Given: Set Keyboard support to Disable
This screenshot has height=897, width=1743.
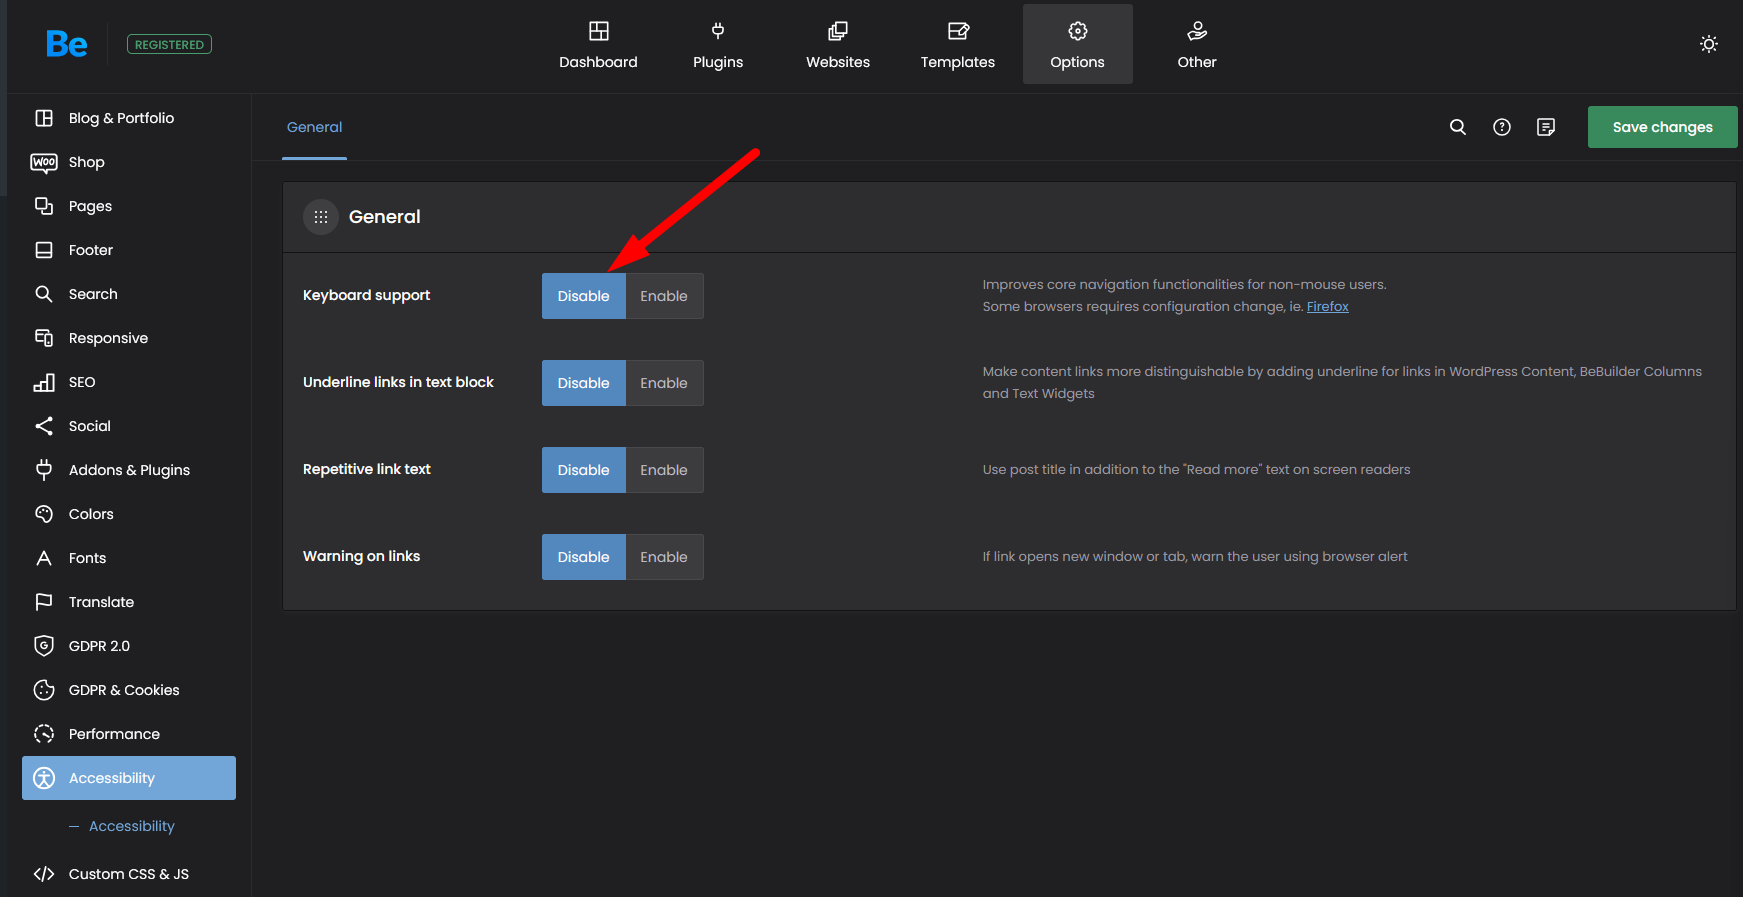Looking at the screenshot, I should pos(584,296).
